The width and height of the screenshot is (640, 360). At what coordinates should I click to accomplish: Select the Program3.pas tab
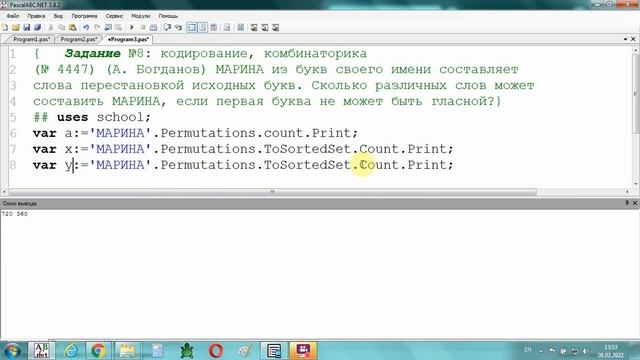(x=128, y=40)
